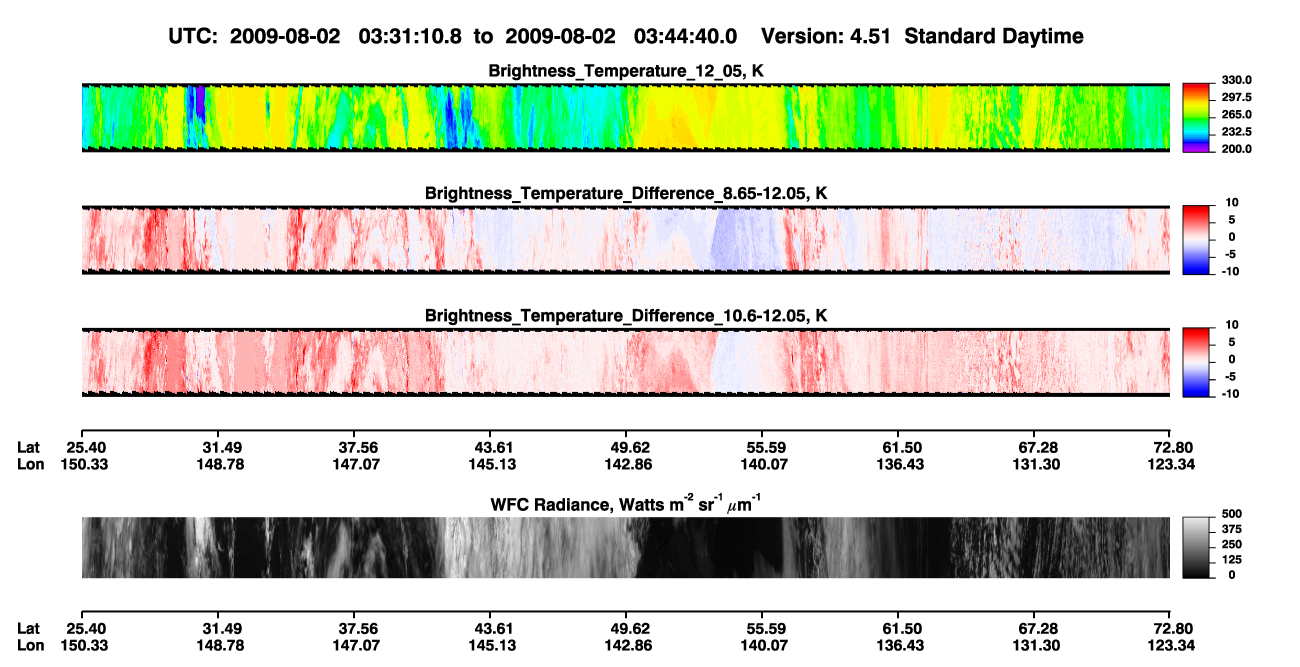Click the 330.0 colorbar maximum label
This screenshot has height=667, width=1300.
1237,80
